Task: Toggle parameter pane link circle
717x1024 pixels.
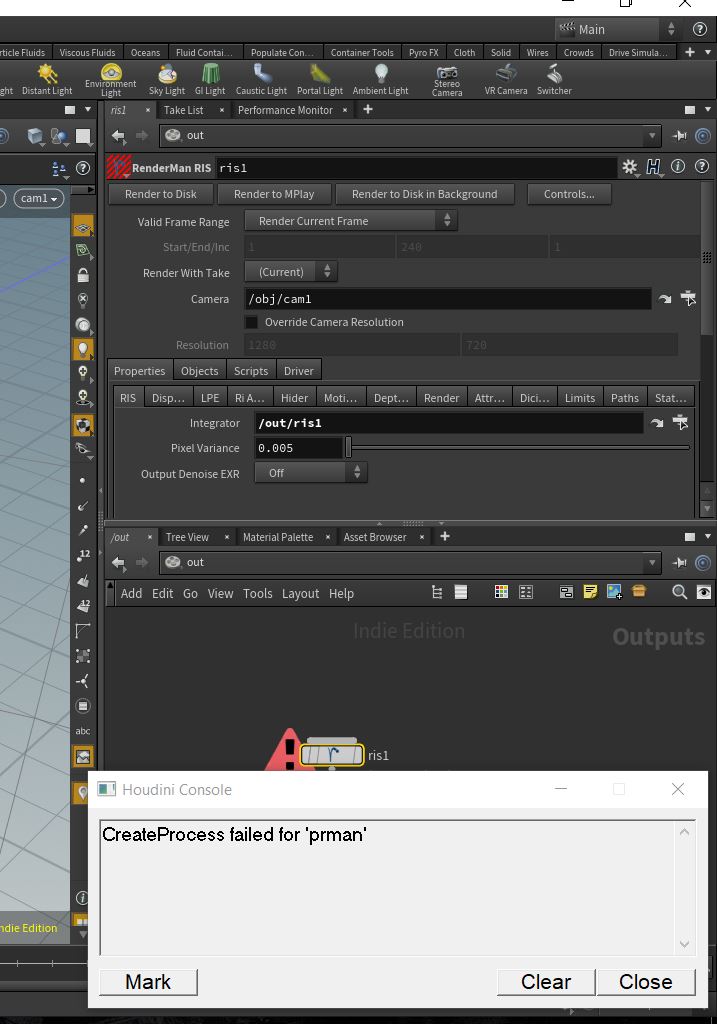Action: [703, 135]
